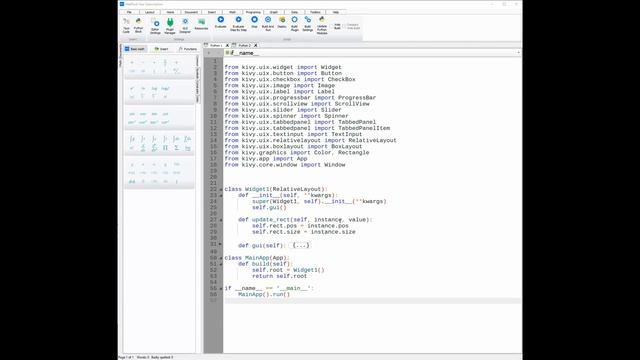This screenshot has width=640, height=360.
Task: Switch to the Toolbox ribbon tab
Action: pyautogui.click(x=315, y=12)
